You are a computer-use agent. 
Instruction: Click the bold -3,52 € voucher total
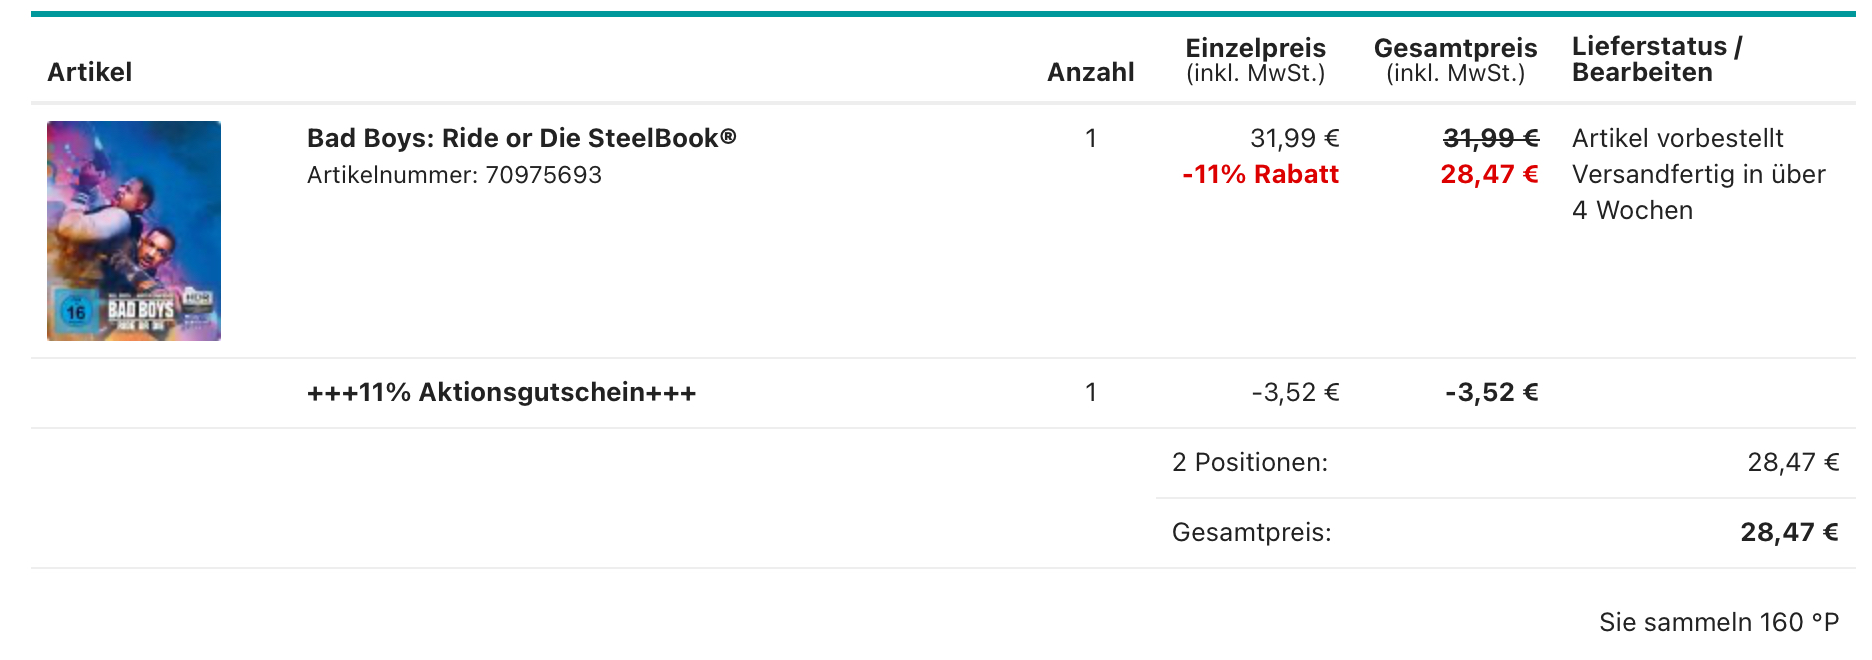(1491, 392)
